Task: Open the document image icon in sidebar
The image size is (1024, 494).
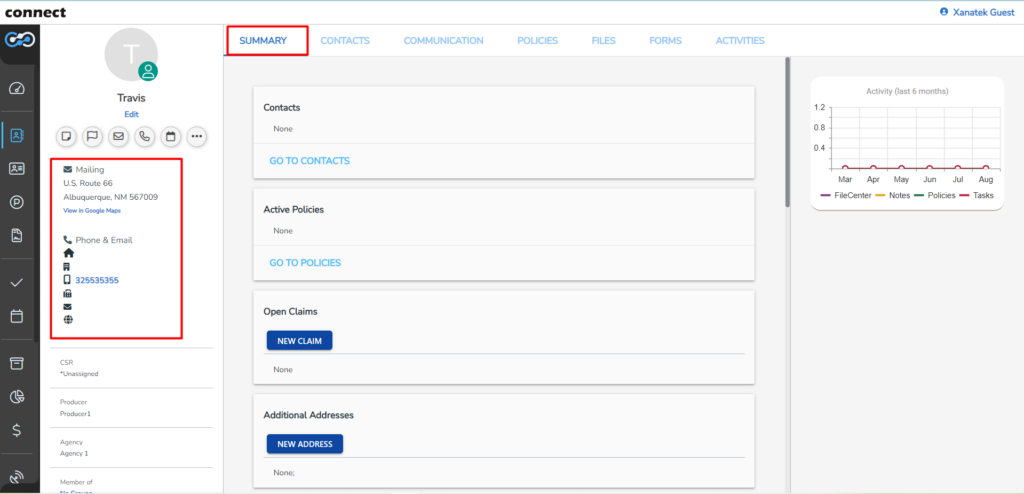Action: [x=18, y=236]
